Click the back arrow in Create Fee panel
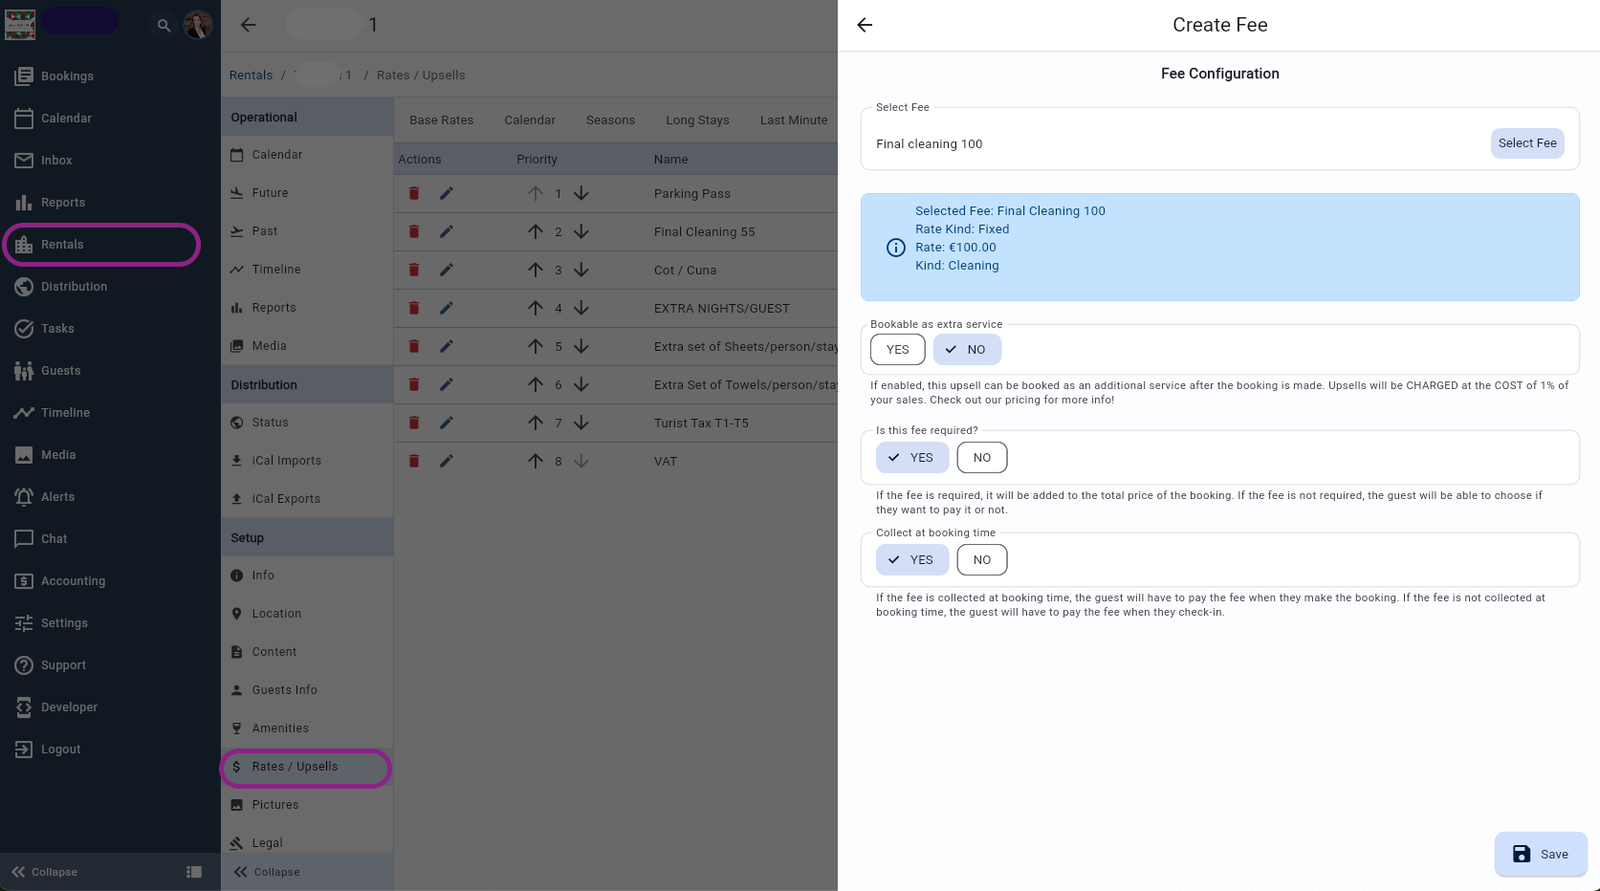This screenshot has width=1600, height=891. tap(865, 25)
